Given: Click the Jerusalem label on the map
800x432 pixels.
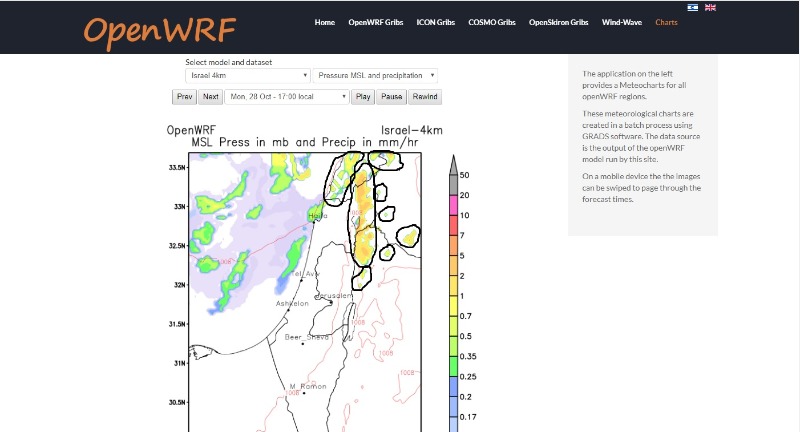Looking at the screenshot, I should [334, 296].
